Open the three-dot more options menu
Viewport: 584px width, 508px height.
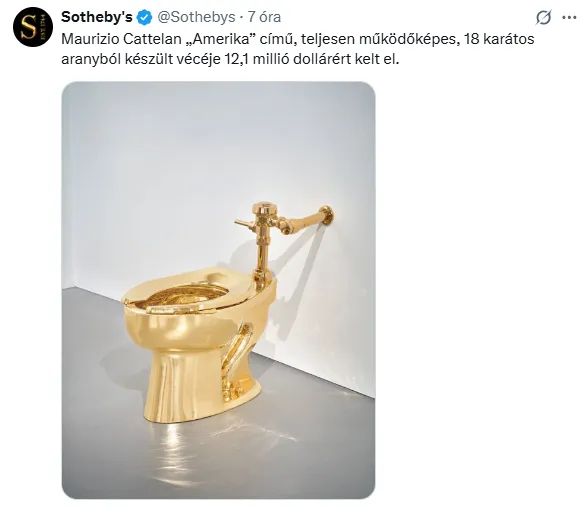click(x=569, y=17)
